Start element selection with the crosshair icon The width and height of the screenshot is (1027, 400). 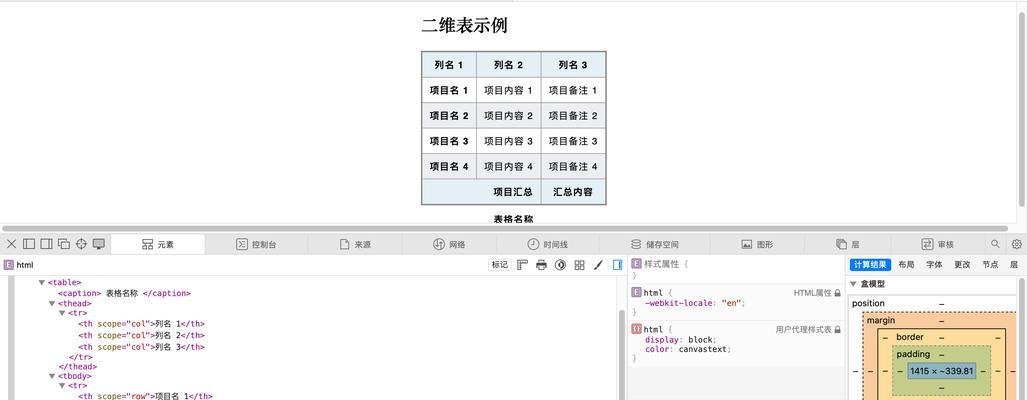(x=81, y=244)
